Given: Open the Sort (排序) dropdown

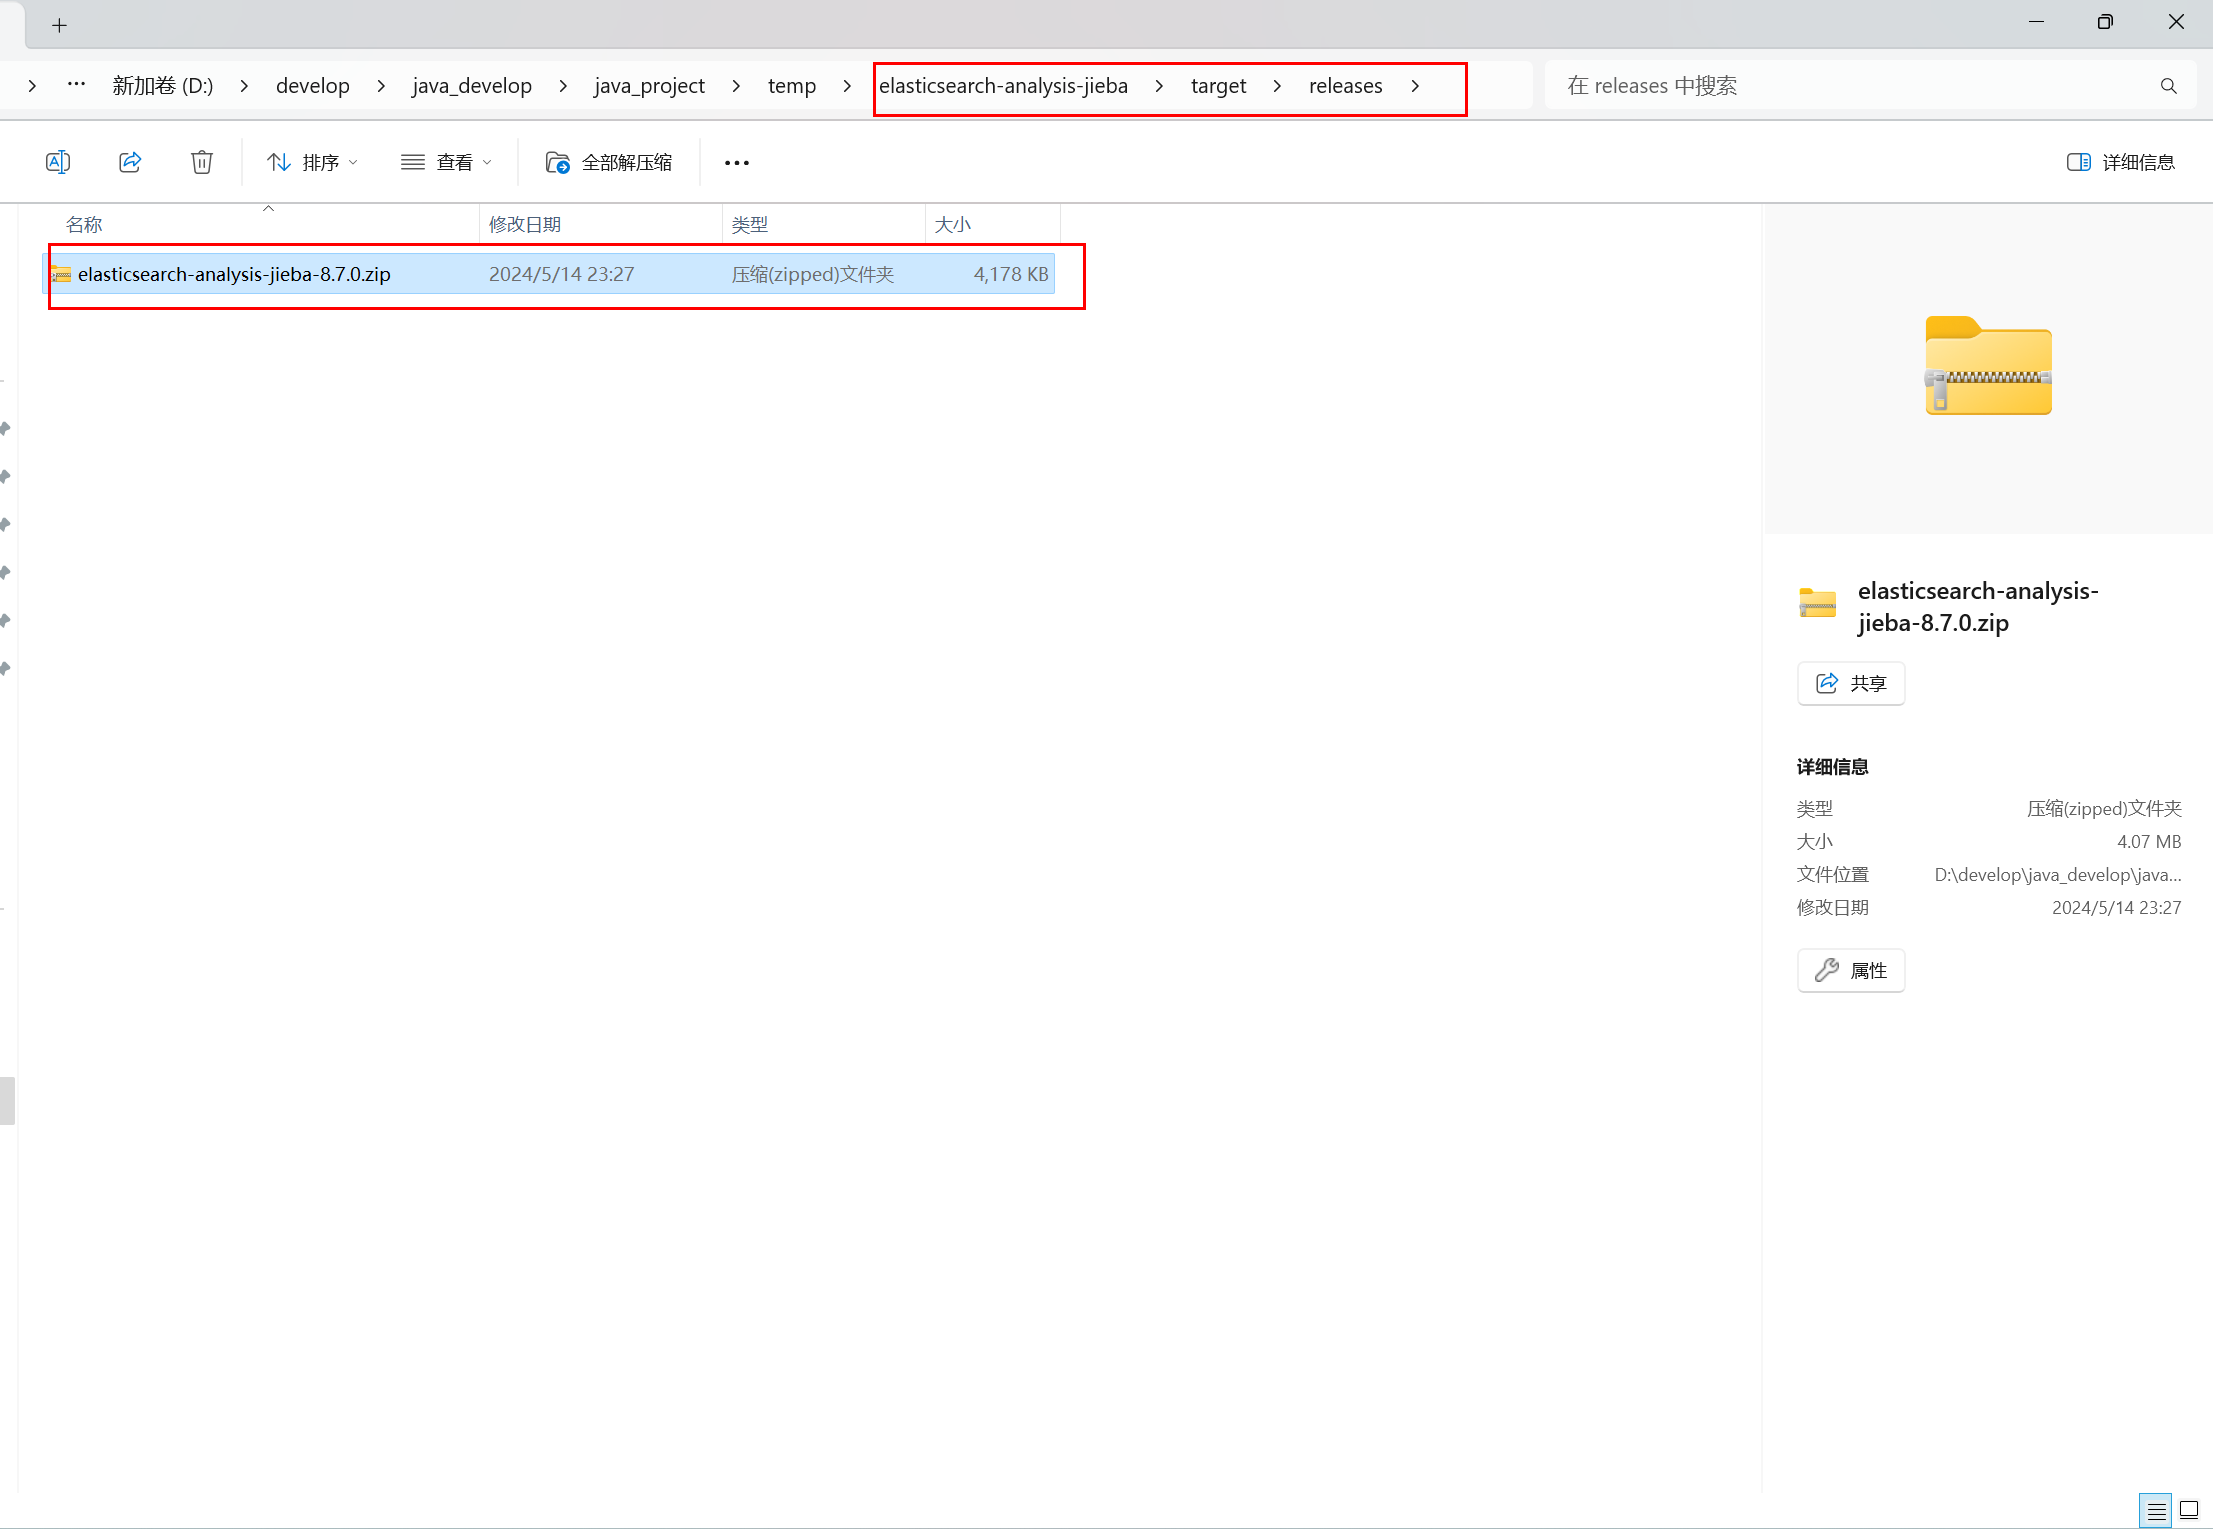Looking at the screenshot, I should 312,162.
